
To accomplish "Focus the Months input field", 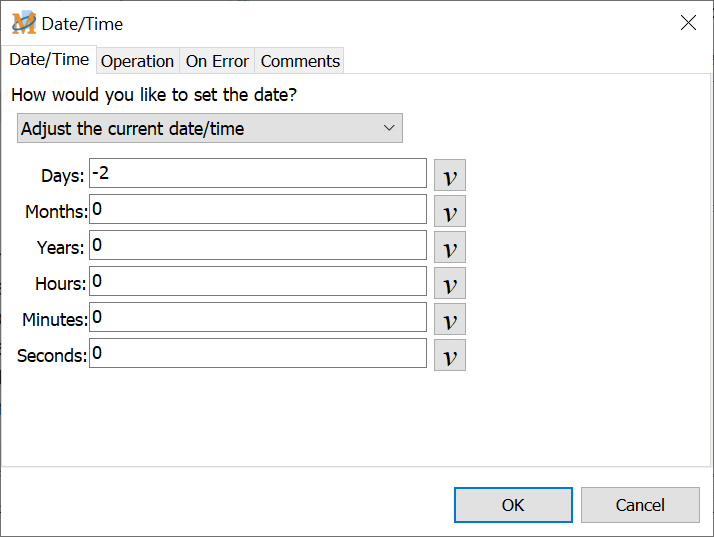I will (257, 209).
